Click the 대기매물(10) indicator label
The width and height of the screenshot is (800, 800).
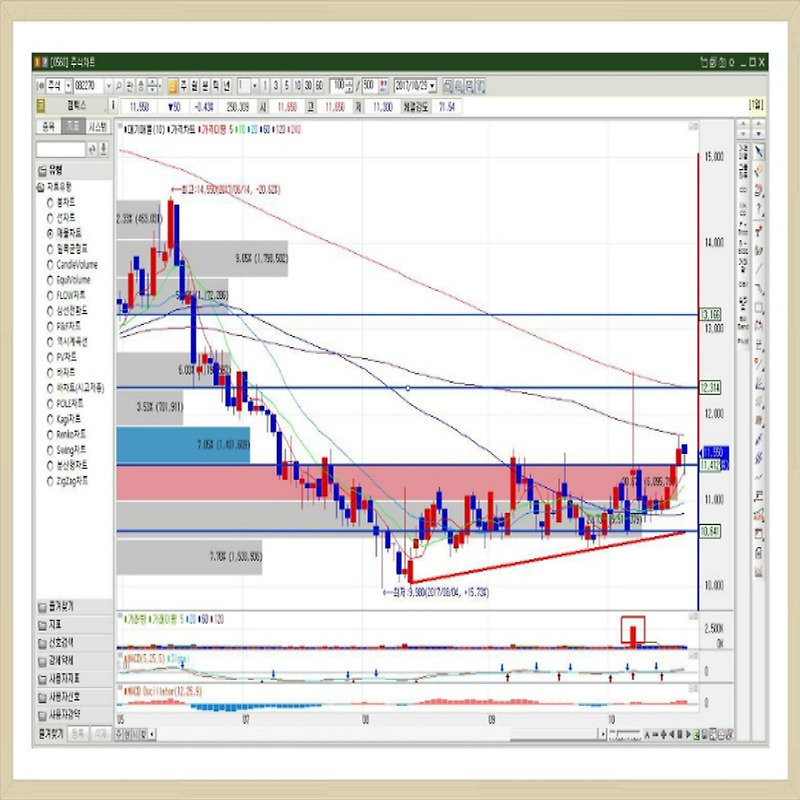click(x=144, y=130)
